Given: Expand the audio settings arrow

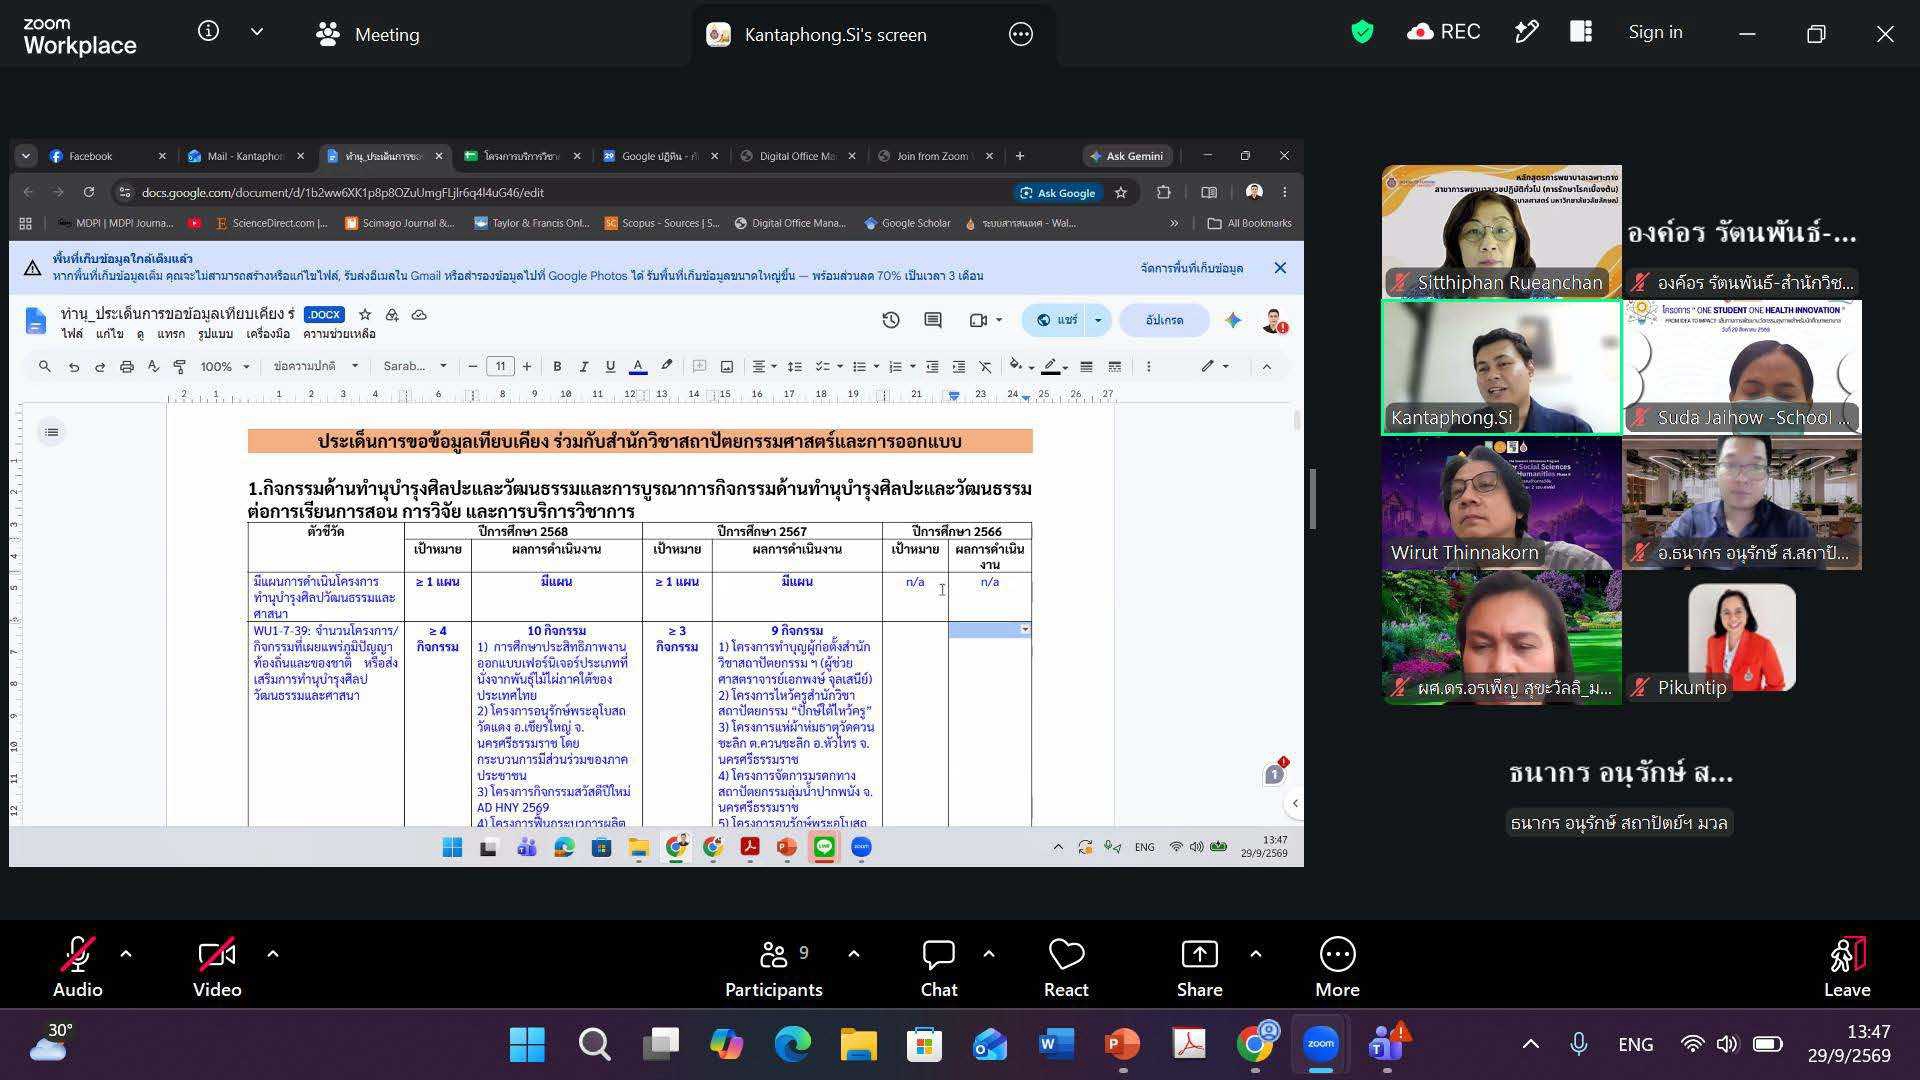Looking at the screenshot, I should (x=126, y=954).
